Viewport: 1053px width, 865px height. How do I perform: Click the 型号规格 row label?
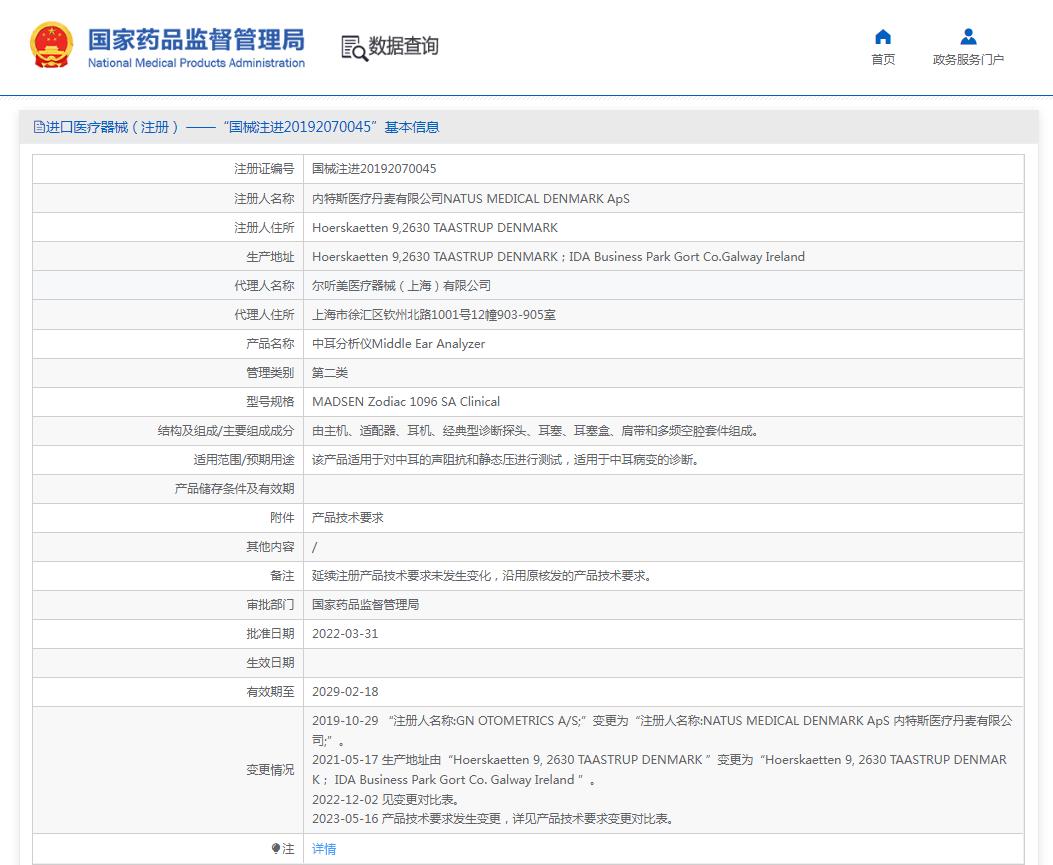tap(270, 402)
